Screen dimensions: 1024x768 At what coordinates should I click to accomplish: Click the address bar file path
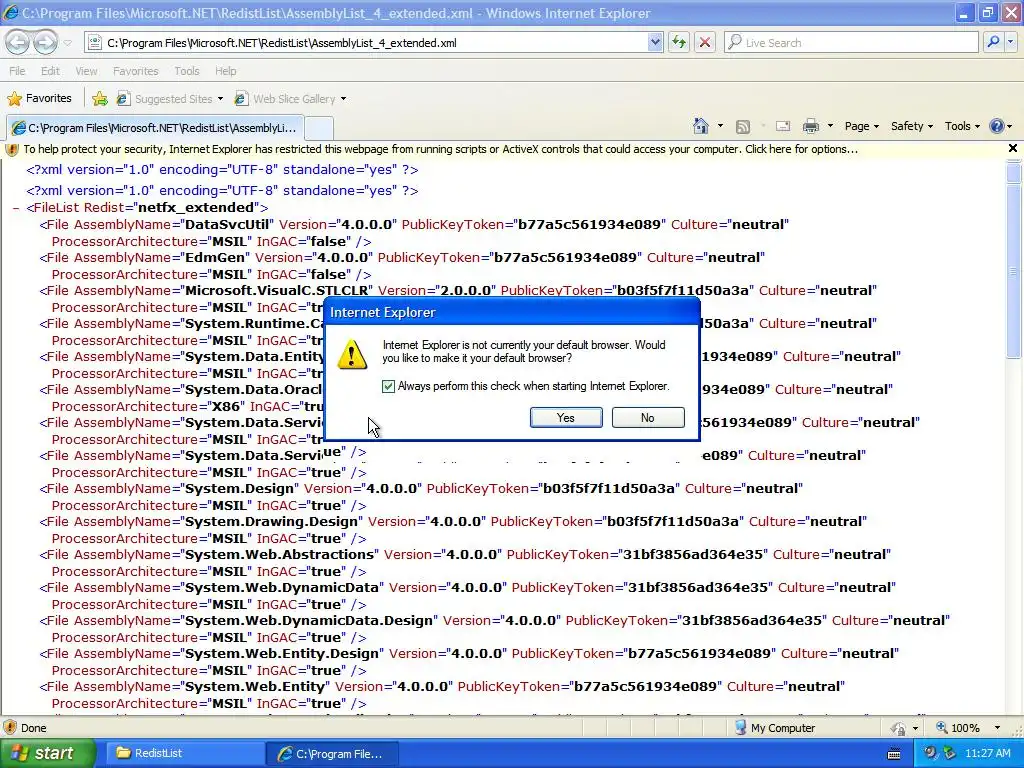(x=281, y=43)
